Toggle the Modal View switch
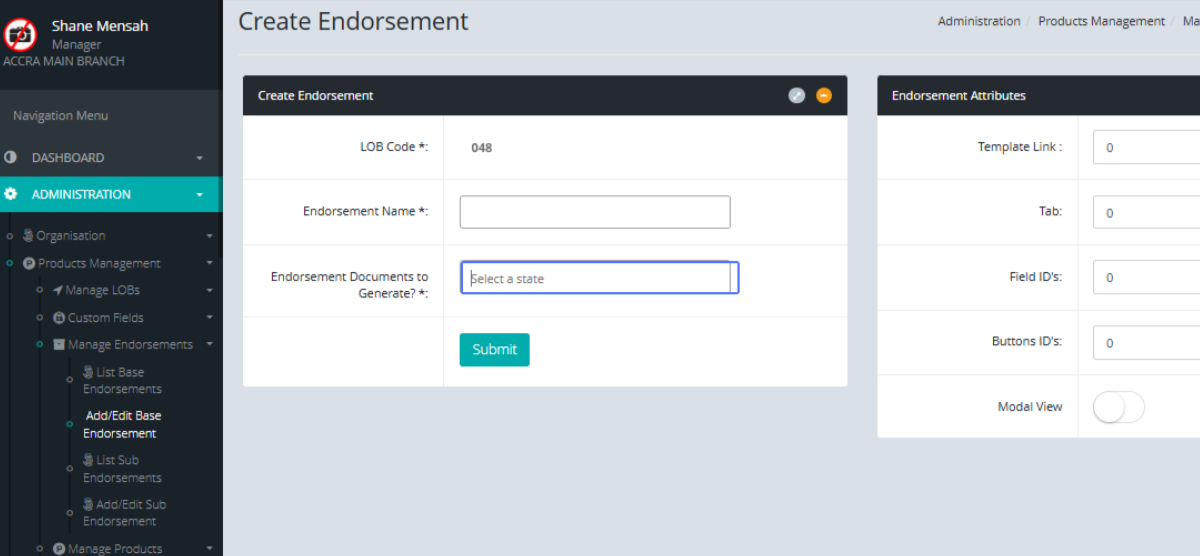Screen dimensions: 1200x556 (x=1118, y=407)
